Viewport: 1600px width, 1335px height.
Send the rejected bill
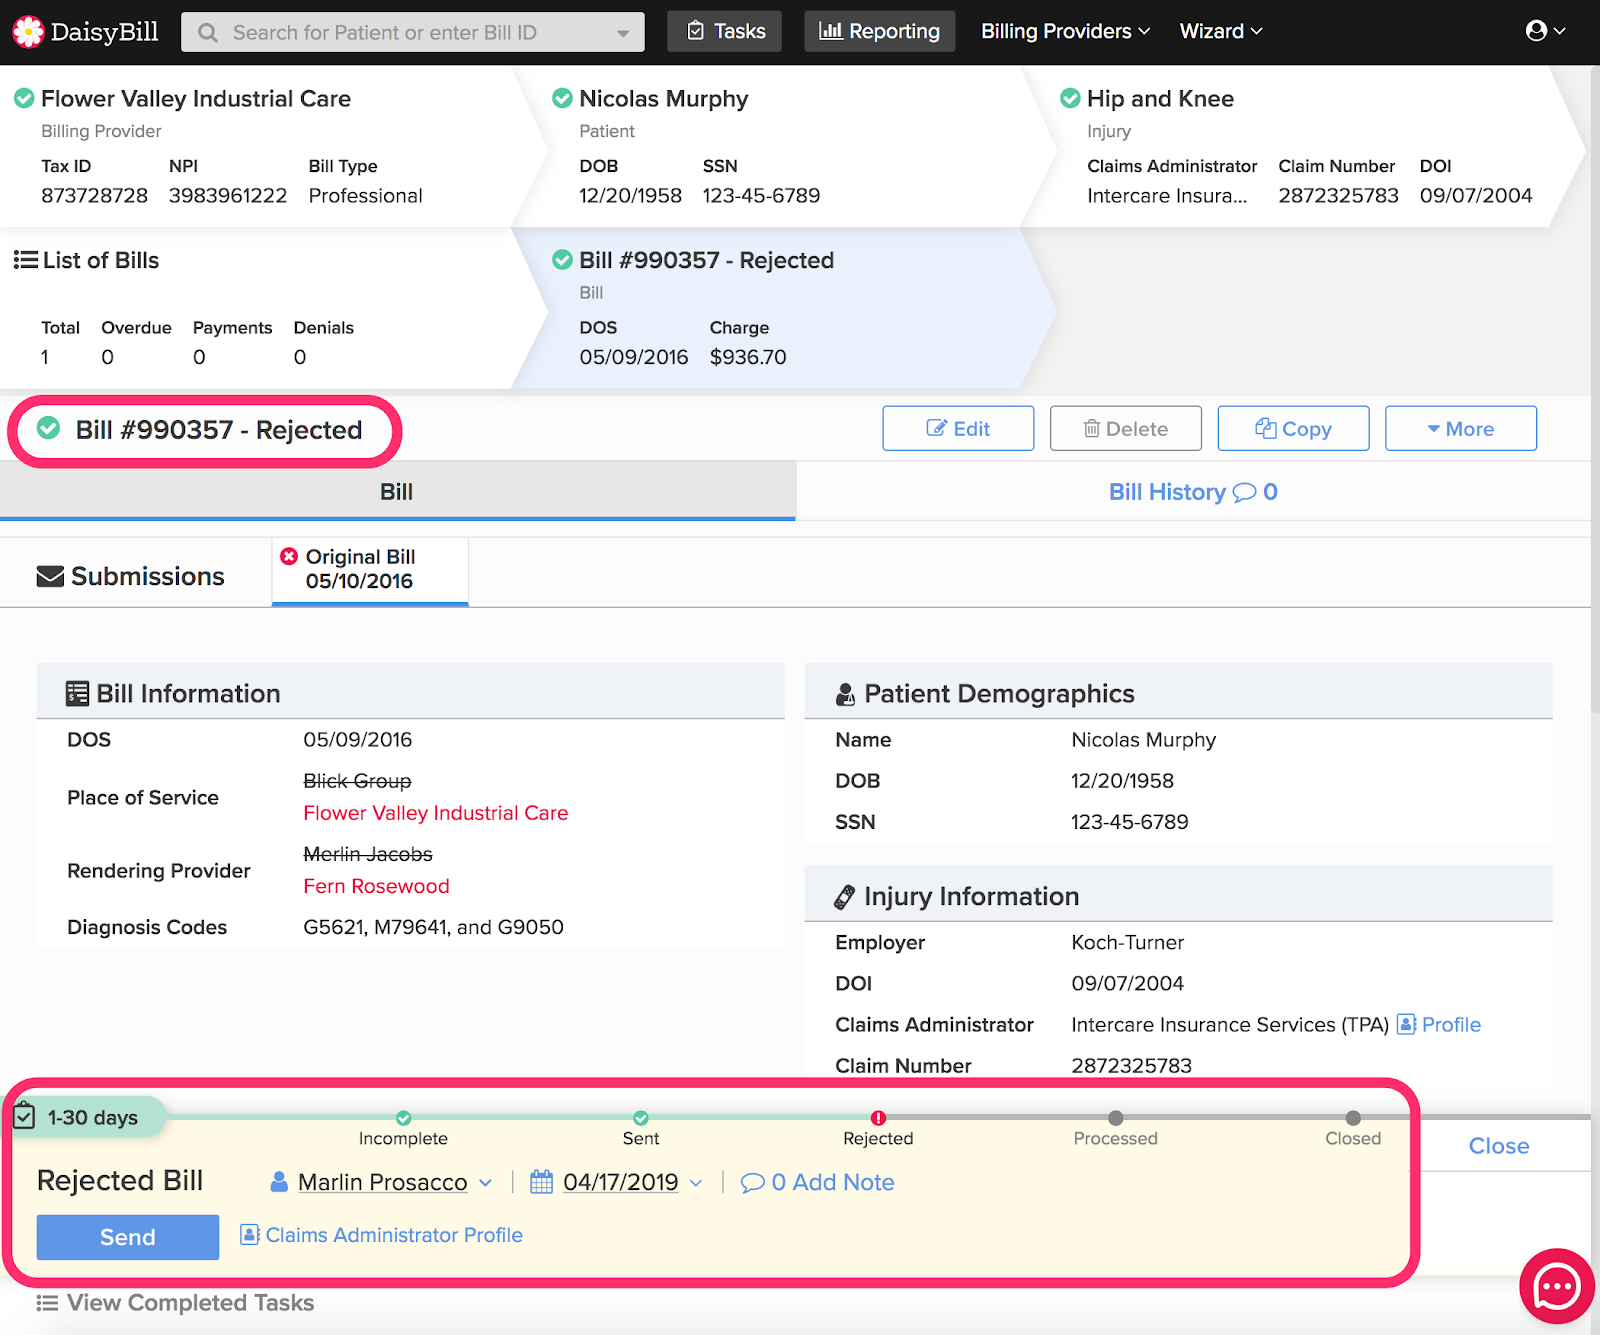pos(128,1237)
